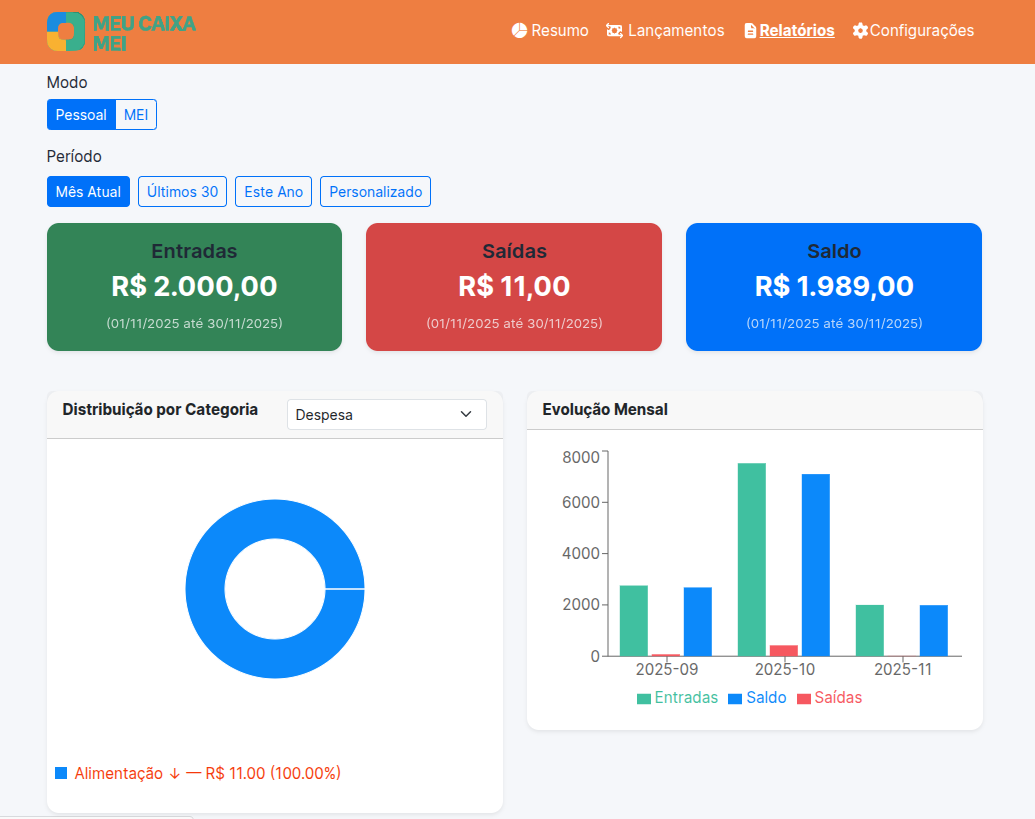Viewport: 1035px width, 819px height.
Task: Click the blue donut chart ring
Action: pyautogui.click(x=205, y=589)
